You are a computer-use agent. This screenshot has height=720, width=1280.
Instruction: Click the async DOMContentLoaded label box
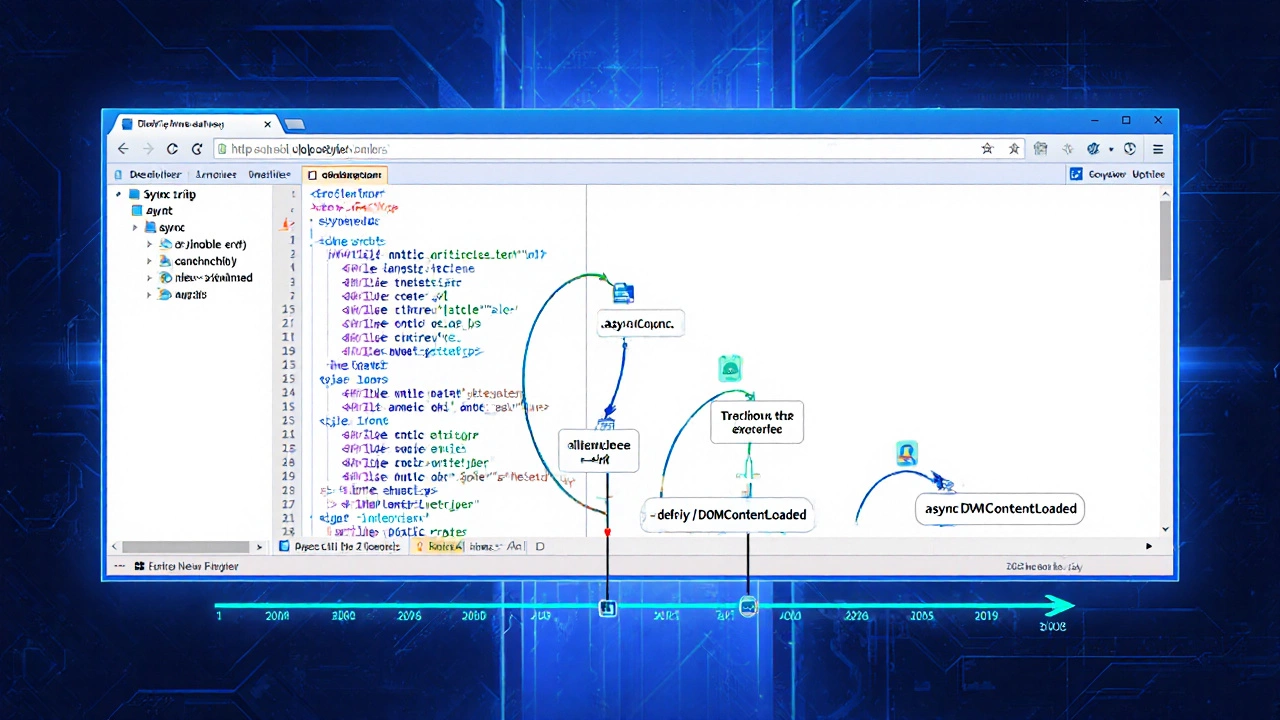[1000, 508]
